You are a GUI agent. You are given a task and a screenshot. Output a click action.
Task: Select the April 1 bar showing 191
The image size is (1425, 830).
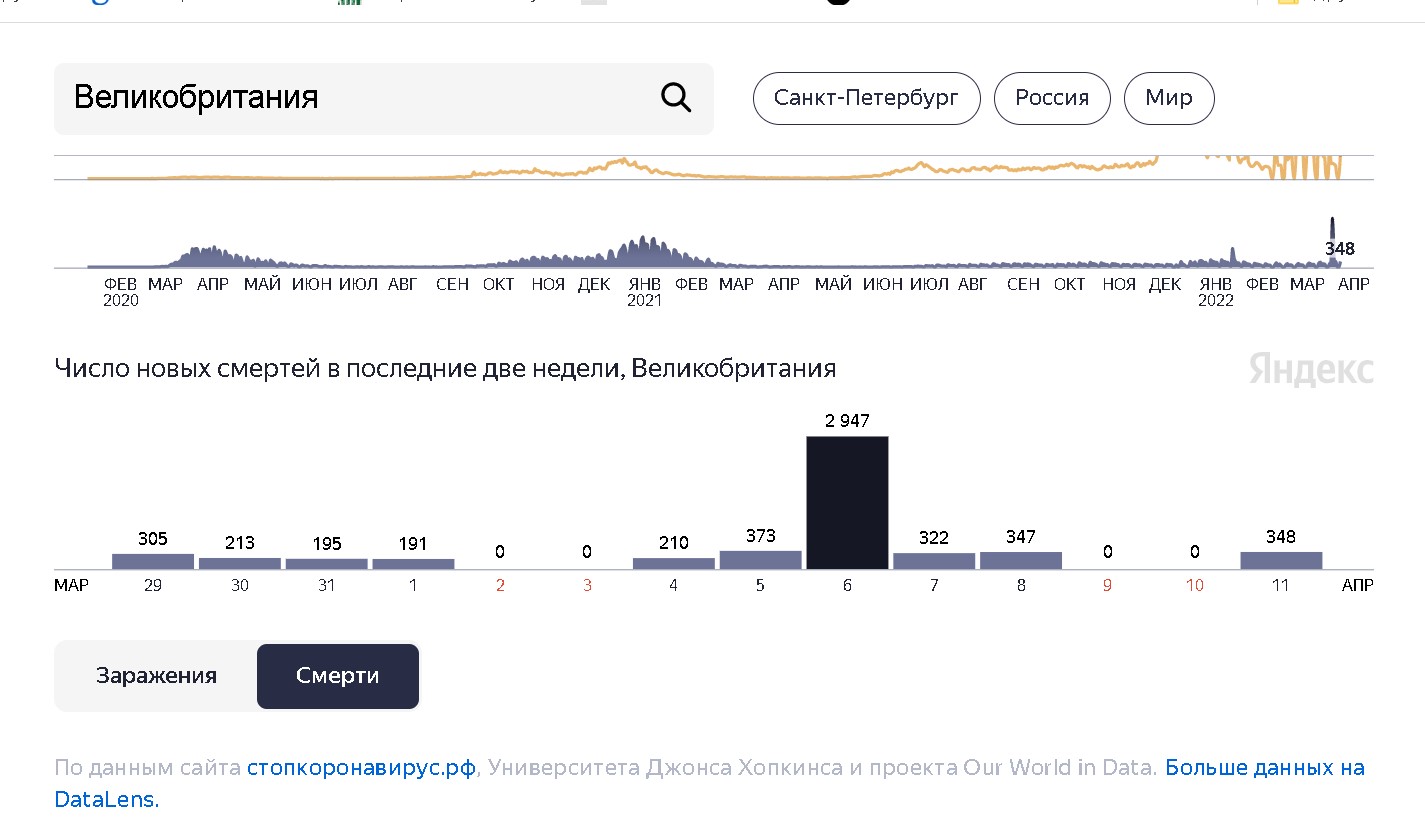413,564
